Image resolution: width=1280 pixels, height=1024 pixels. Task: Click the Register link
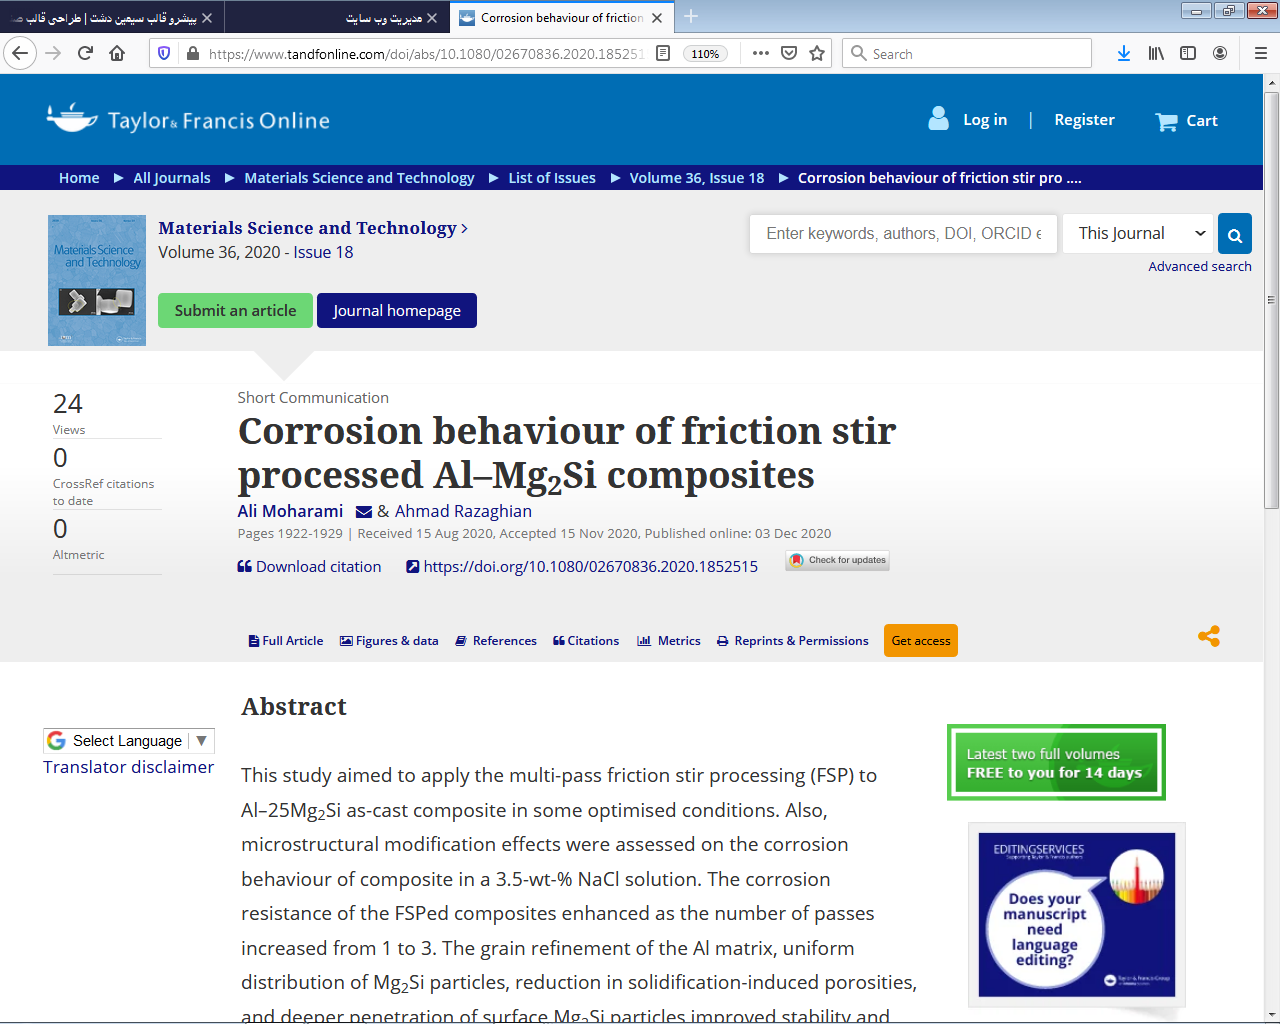click(x=1084, y=120)
